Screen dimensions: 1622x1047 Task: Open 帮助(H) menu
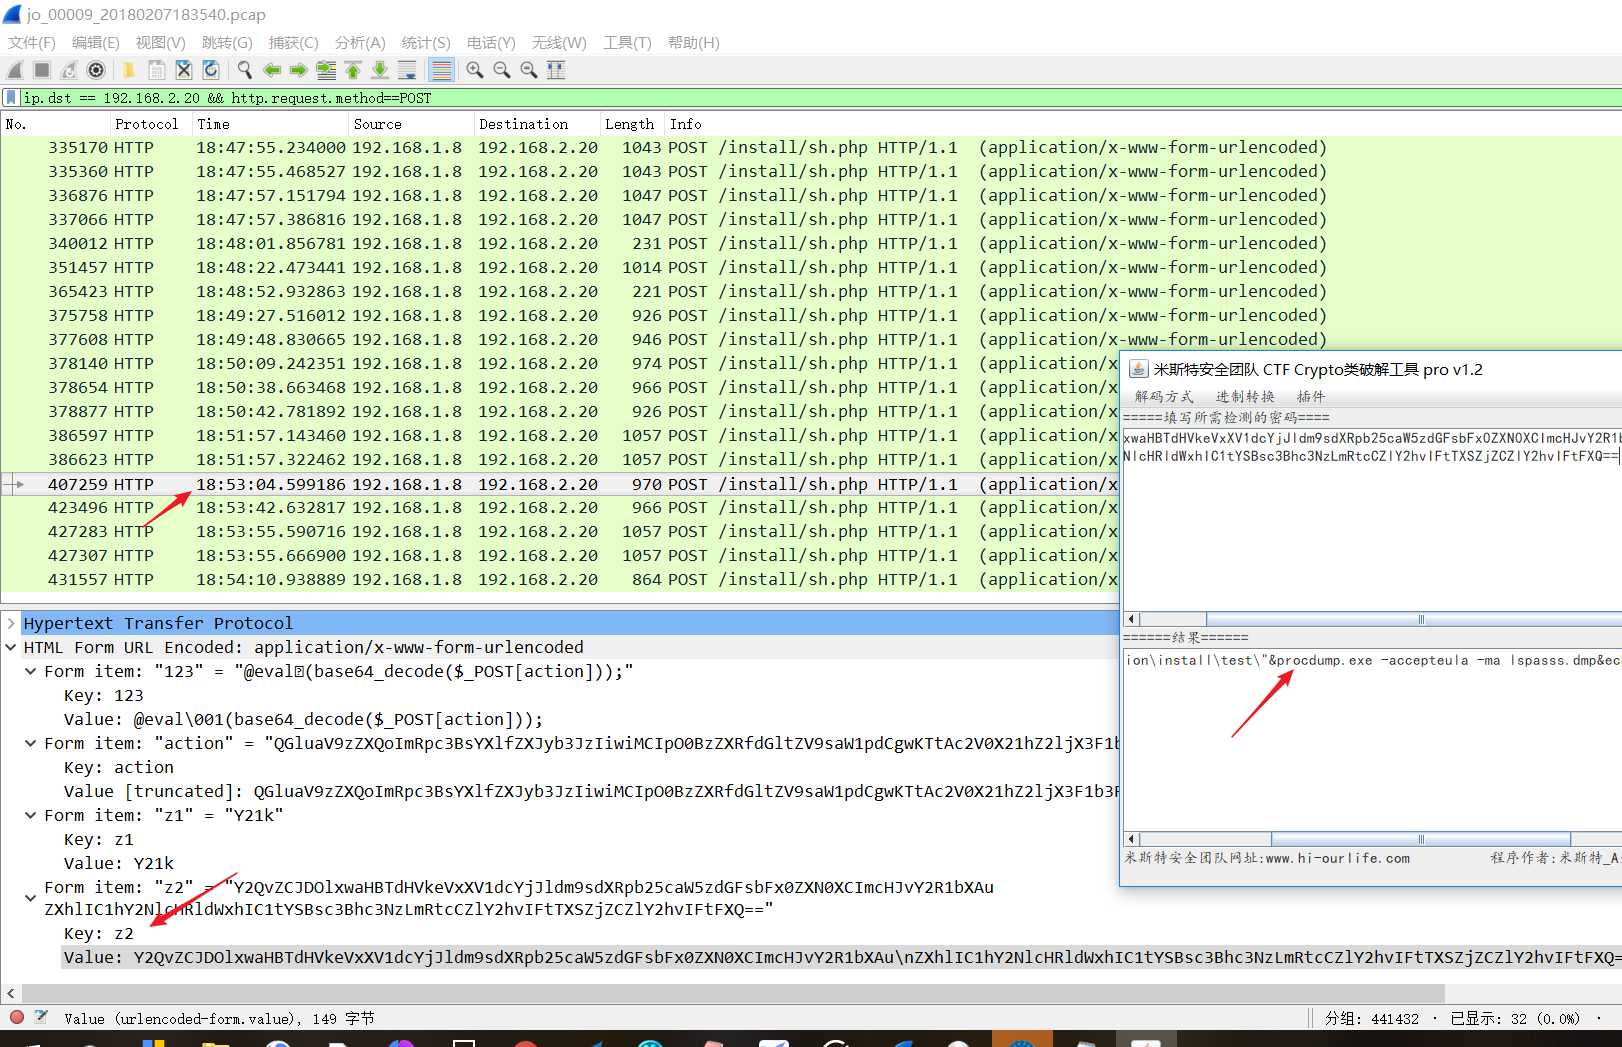[x=693, y=42]
